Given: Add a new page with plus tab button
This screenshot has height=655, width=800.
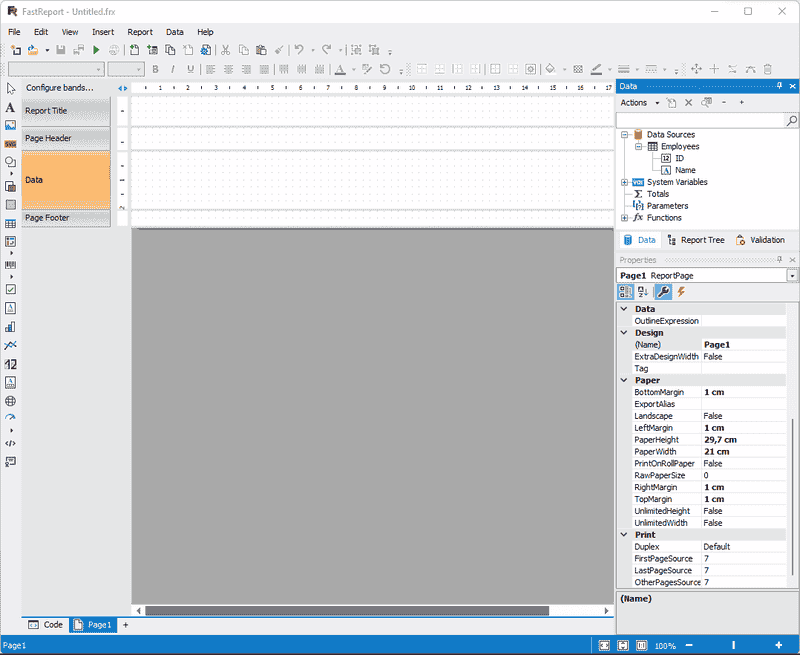Looking at the screenshot, I should click(126, 624).
